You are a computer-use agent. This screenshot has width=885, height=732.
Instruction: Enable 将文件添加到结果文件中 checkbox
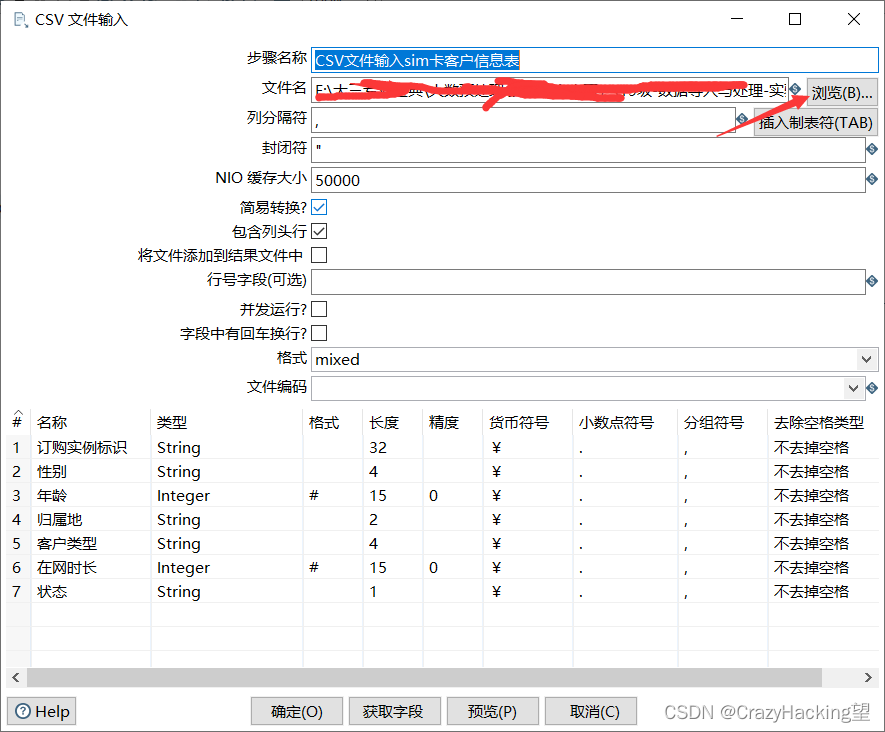click(319, 255)
